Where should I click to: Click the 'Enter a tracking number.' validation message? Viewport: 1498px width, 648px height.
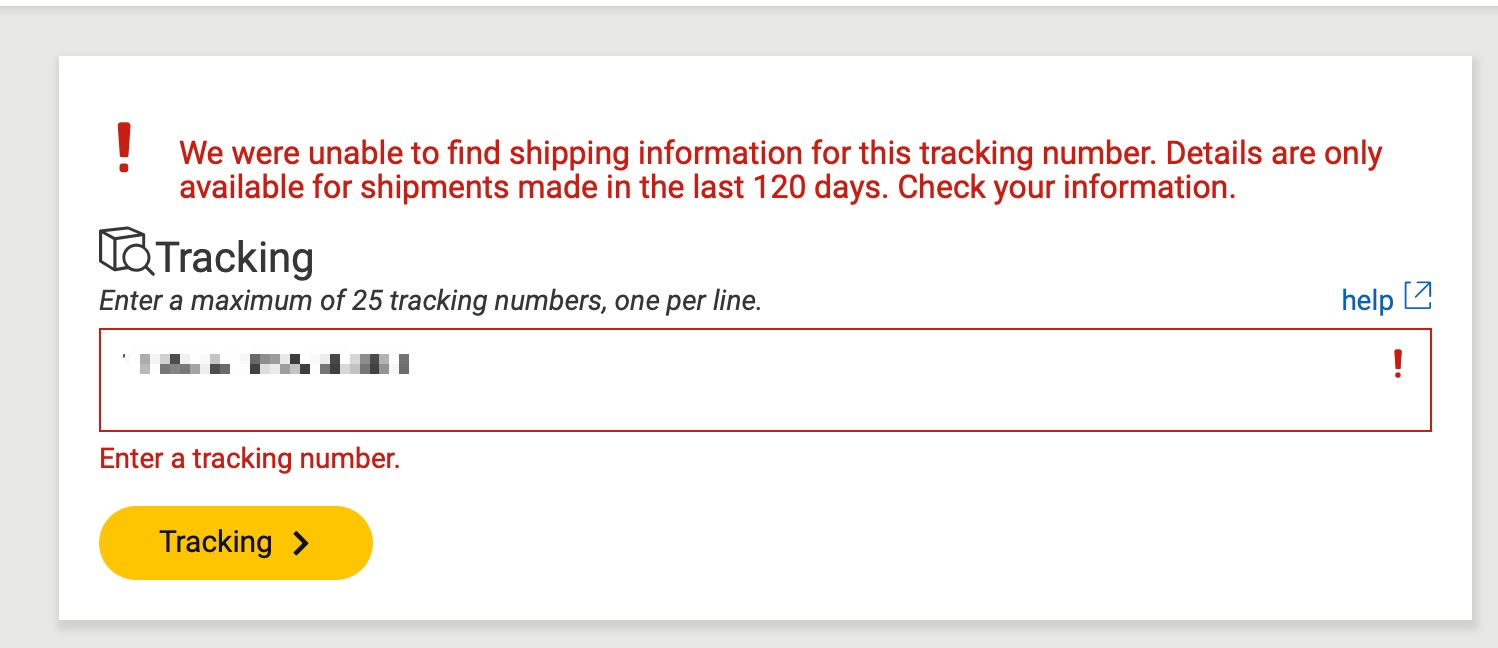click(x=250, y=459)
